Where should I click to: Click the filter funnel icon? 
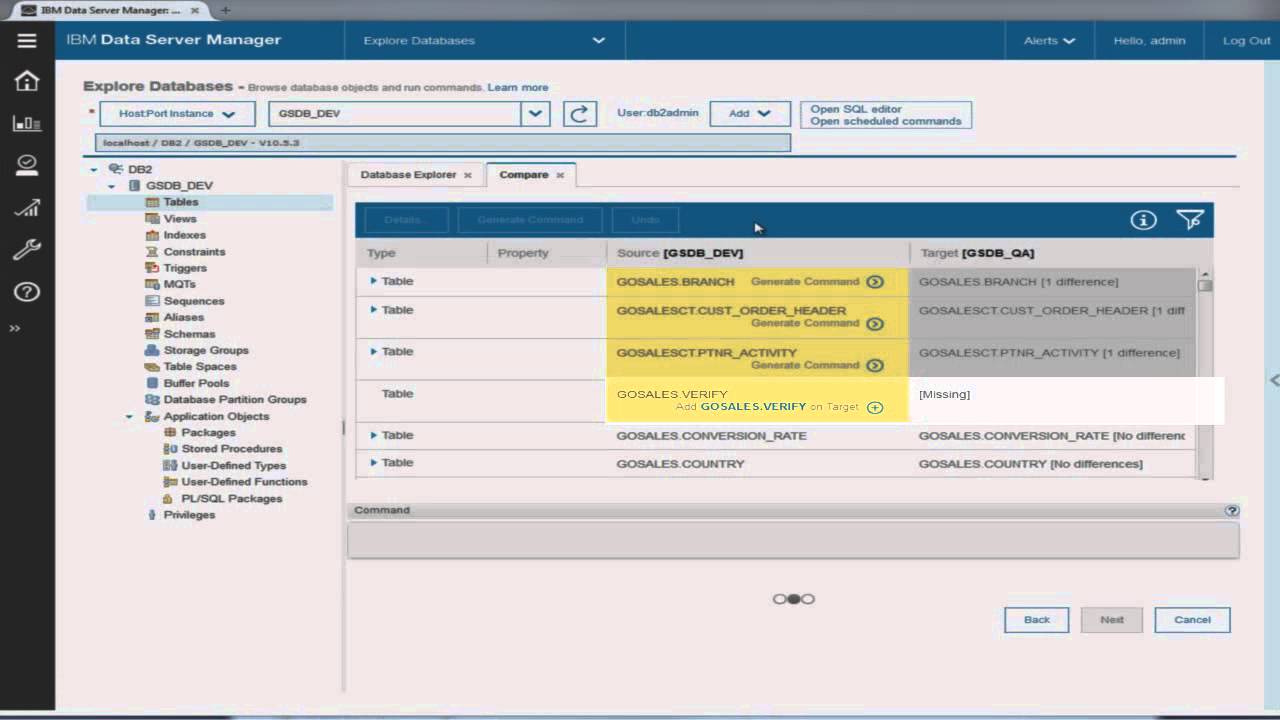coord(1190,220)
